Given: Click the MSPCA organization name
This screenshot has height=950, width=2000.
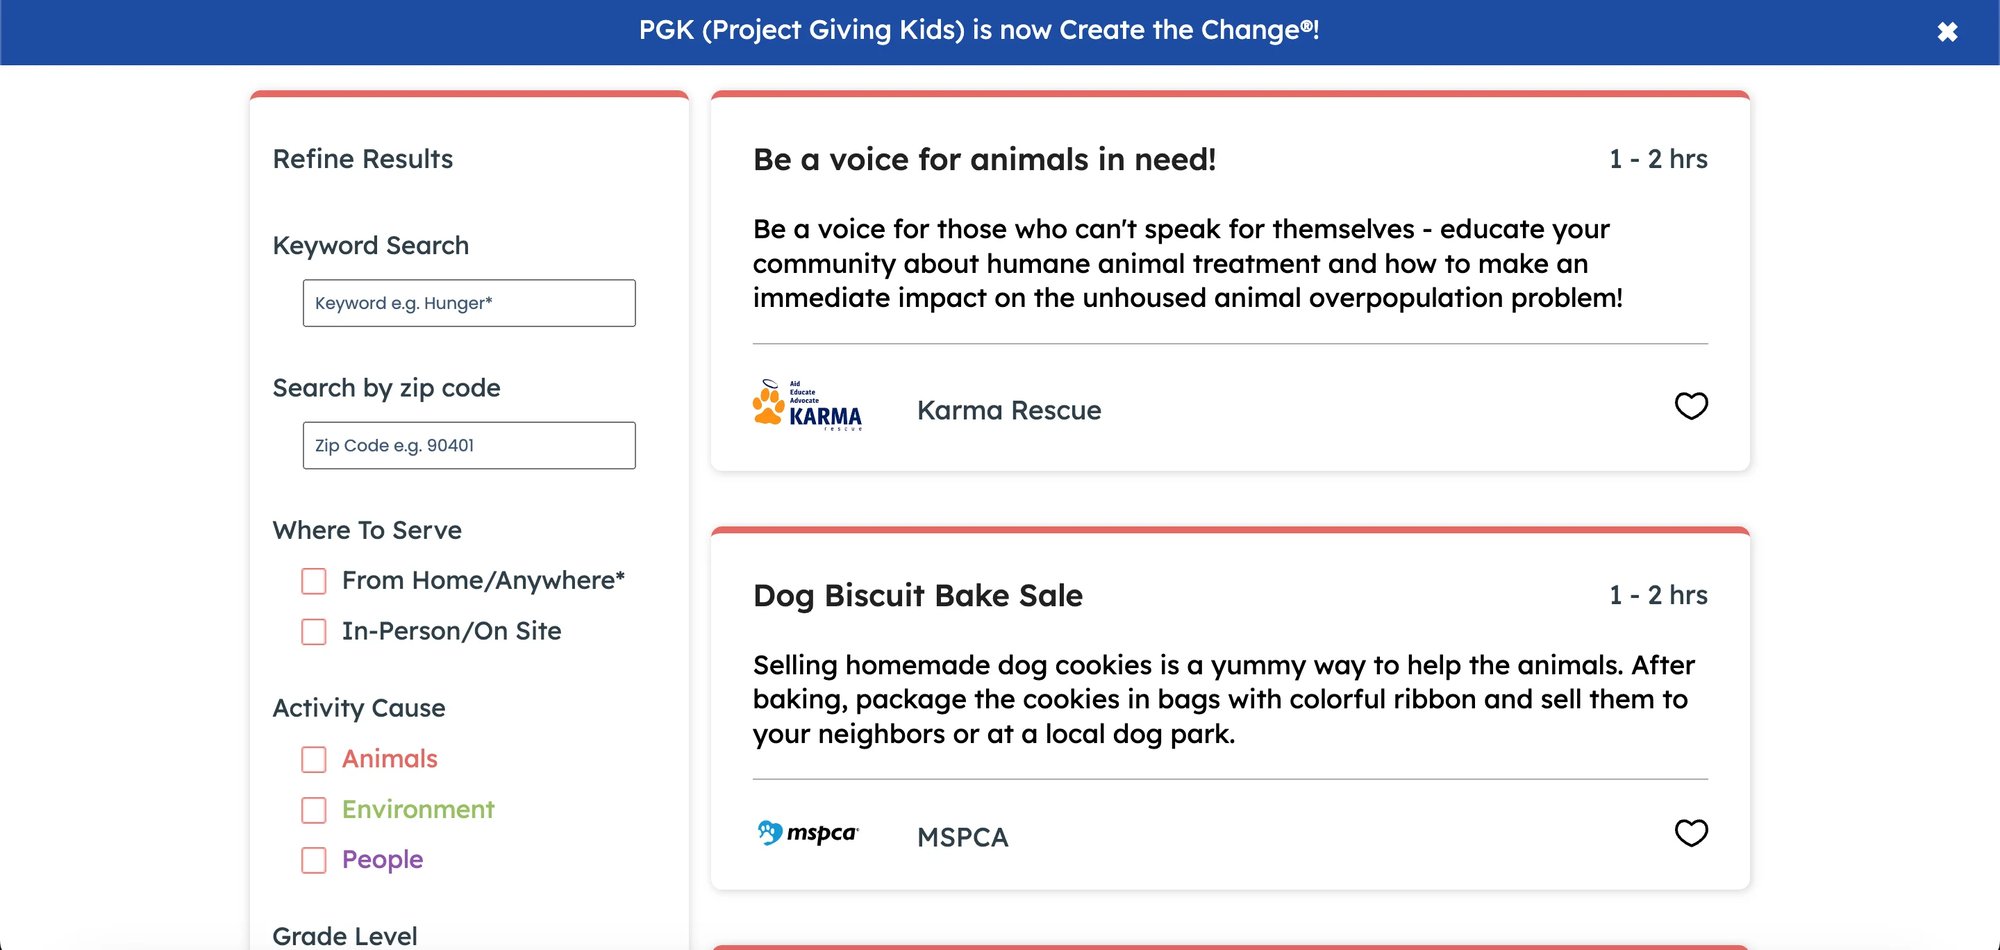Looking at the screenshot, I should pos(962,837).
